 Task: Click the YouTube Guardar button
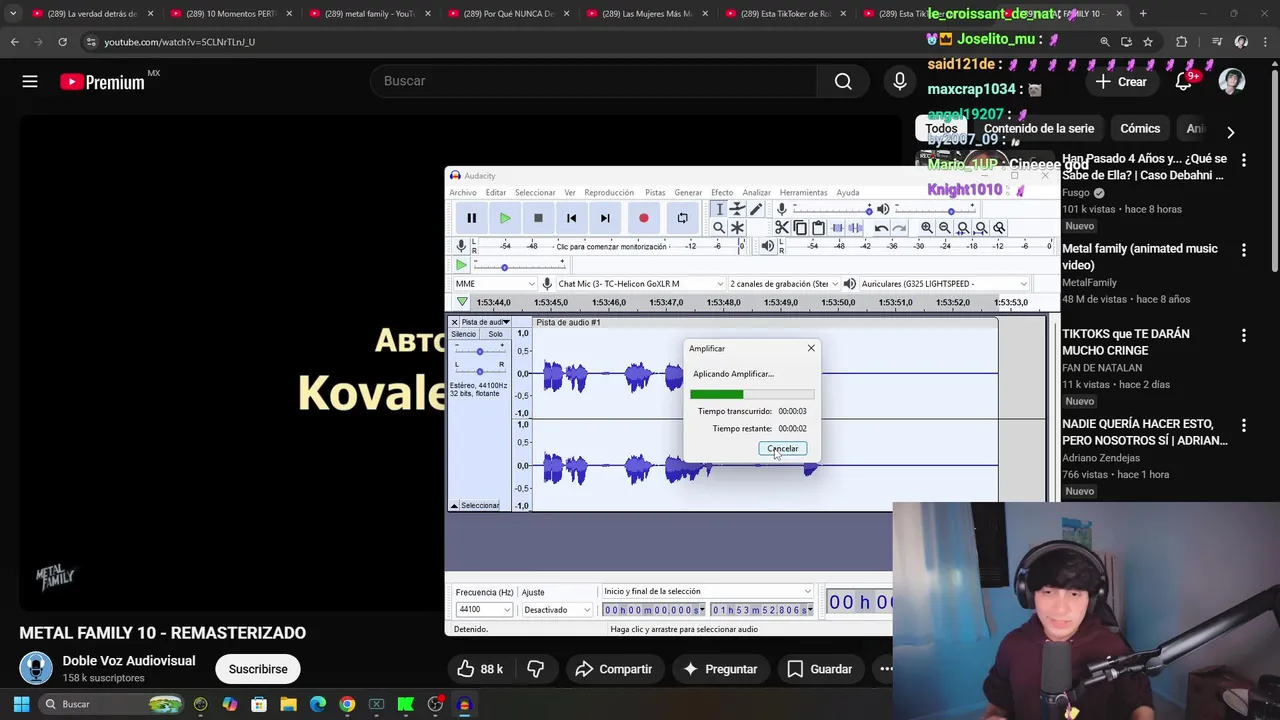point(819,669)
